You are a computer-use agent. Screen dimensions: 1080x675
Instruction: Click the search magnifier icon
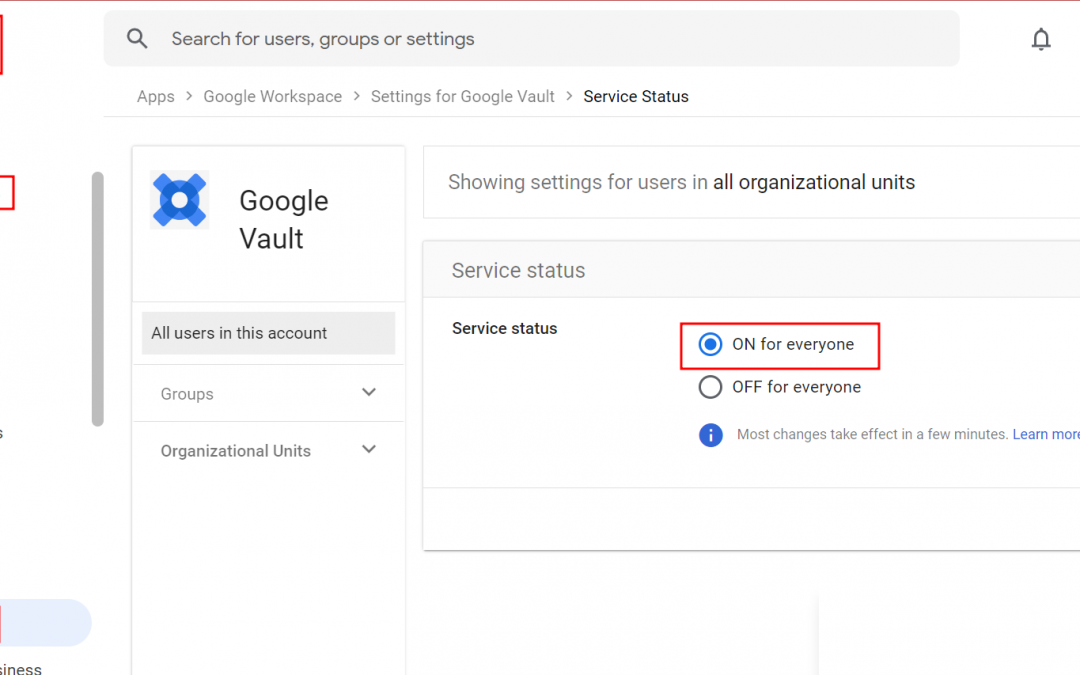(x=137, y=39)
